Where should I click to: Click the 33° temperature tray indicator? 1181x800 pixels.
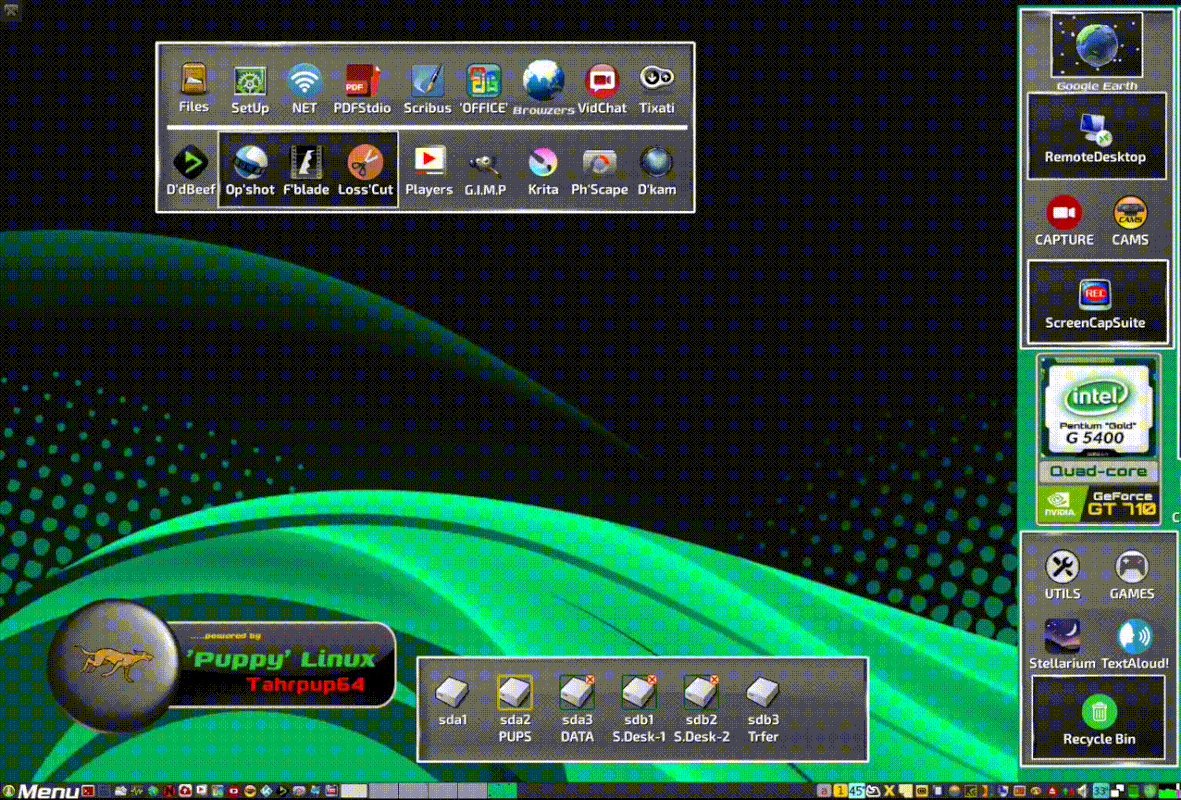(x=1101, y=791)
